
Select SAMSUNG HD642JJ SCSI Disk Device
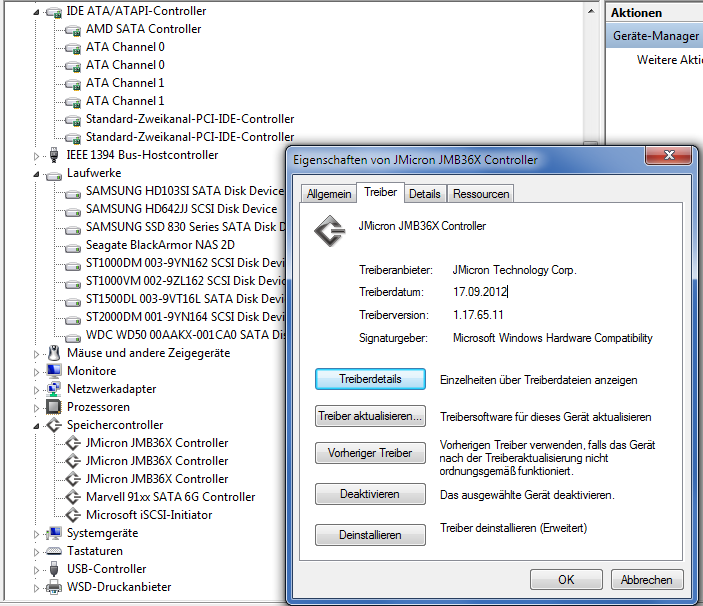tap(182, 209)
